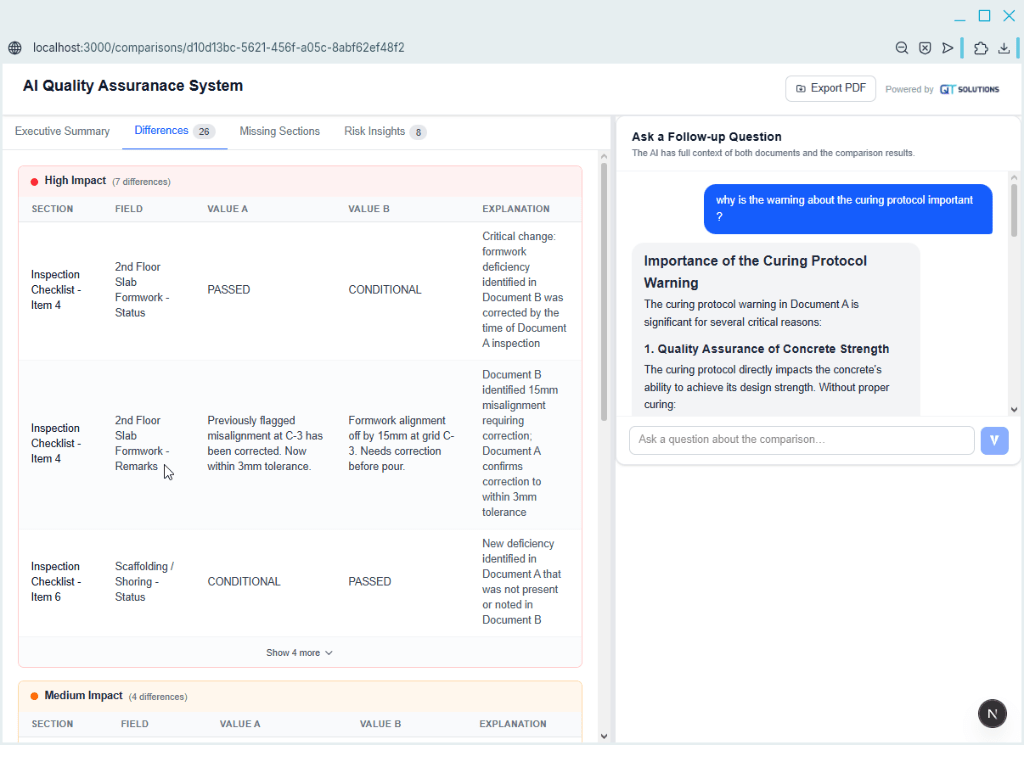This screenshot has height=768, width=1024.
Task: Maximize the browser window
Action: (984, 16)
